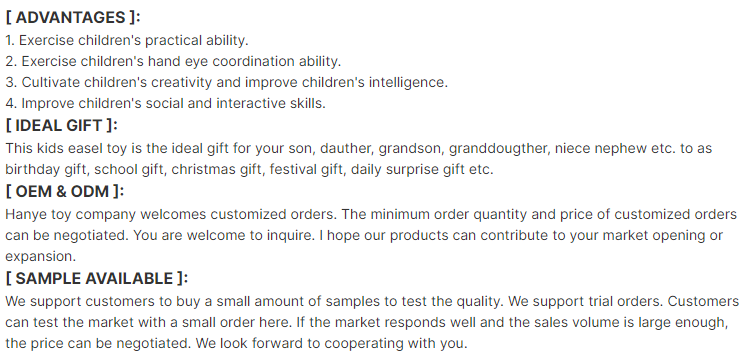Click the IDEAL GIFT heading
The image size is (756, 362).
(x=62, y=126)
